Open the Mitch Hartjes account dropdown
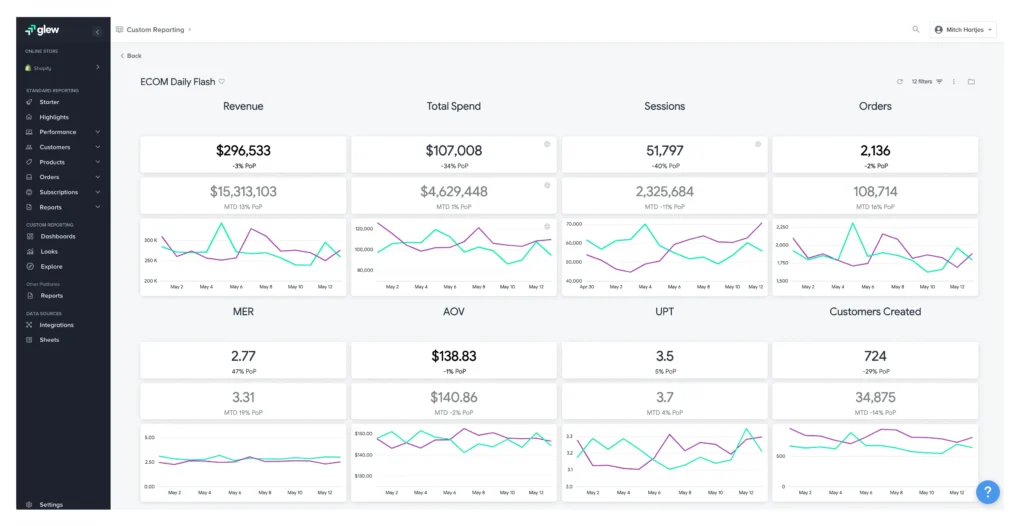 tap(963, 29)
